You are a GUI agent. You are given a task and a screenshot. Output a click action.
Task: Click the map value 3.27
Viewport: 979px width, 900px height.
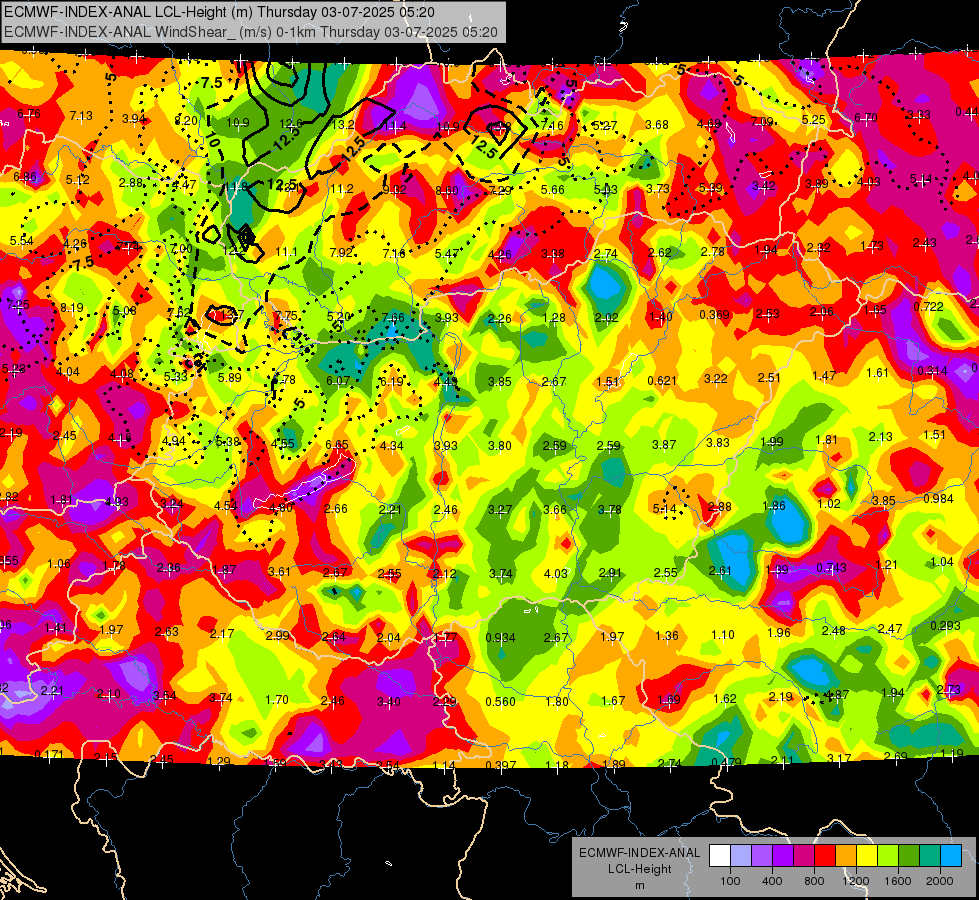(500, 510)
